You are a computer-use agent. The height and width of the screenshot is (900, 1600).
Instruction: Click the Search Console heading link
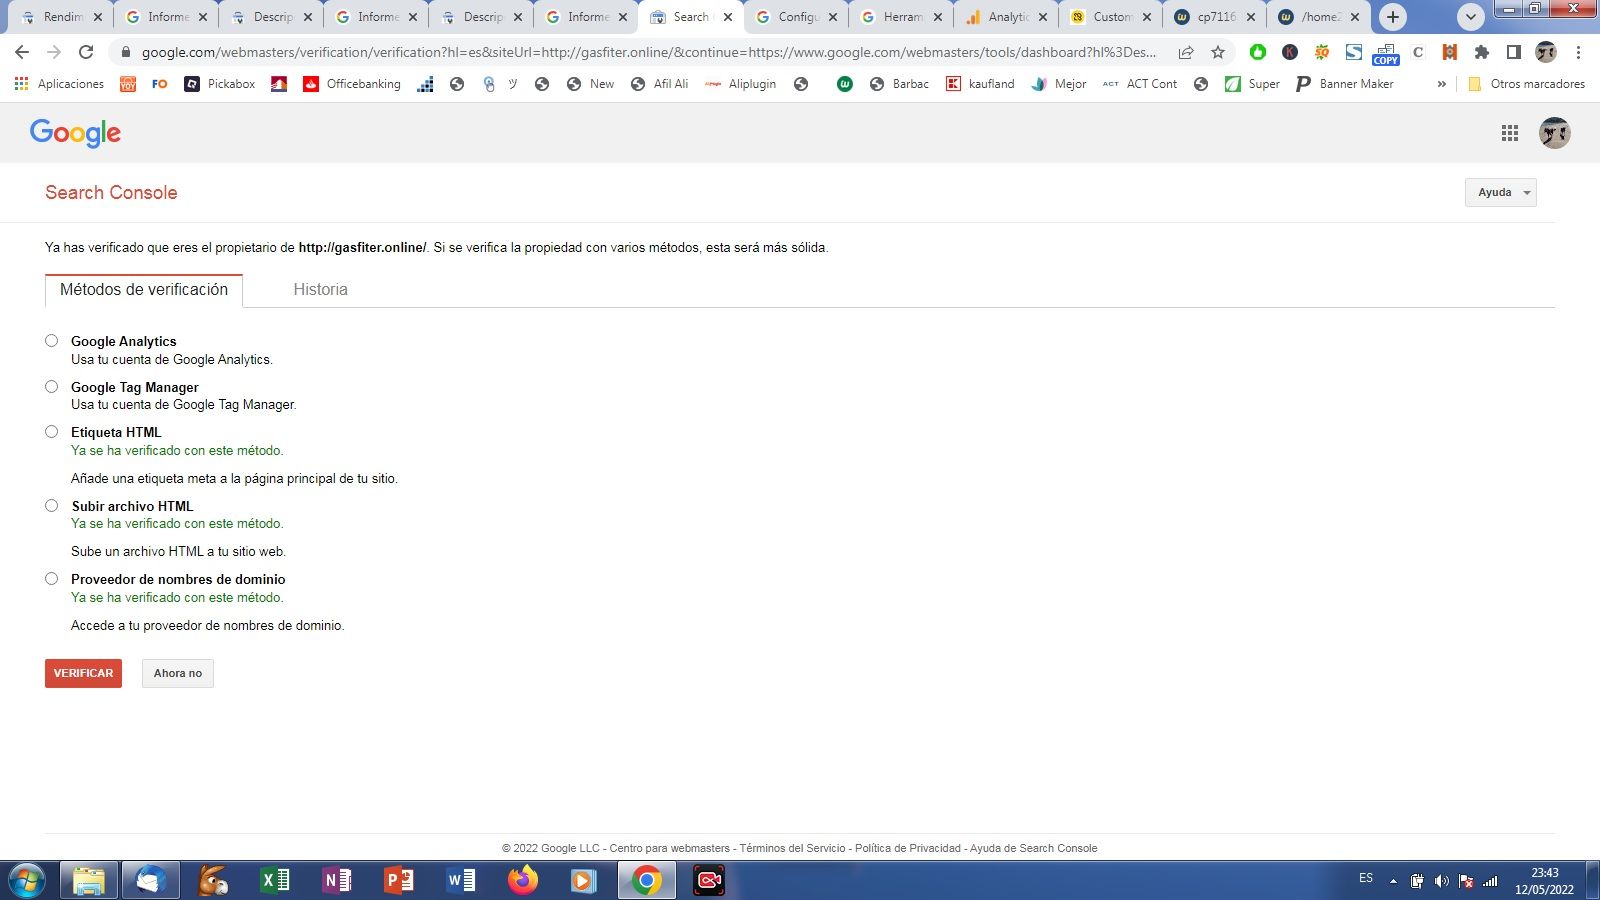click(111, 192)
